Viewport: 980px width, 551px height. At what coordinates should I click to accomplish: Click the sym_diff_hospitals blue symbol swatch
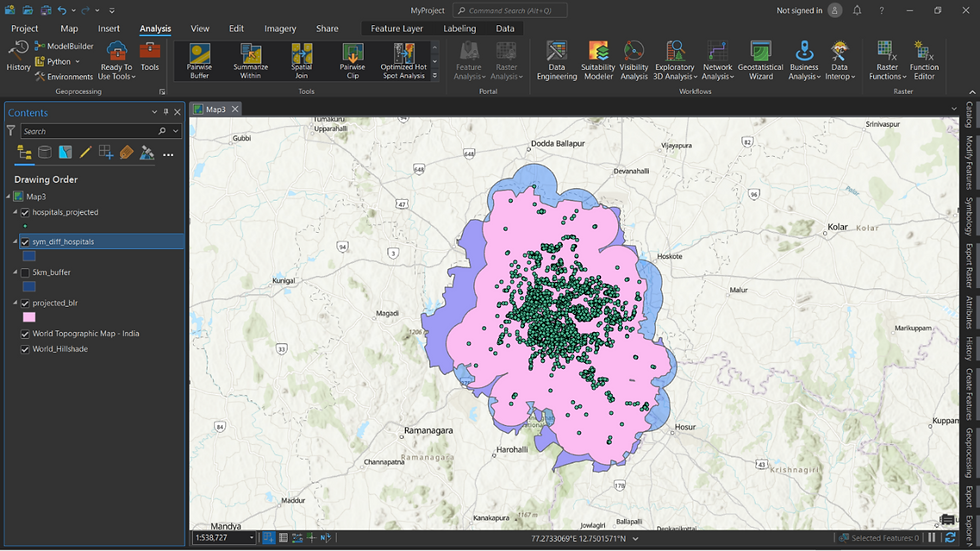(x=29, y=256)
